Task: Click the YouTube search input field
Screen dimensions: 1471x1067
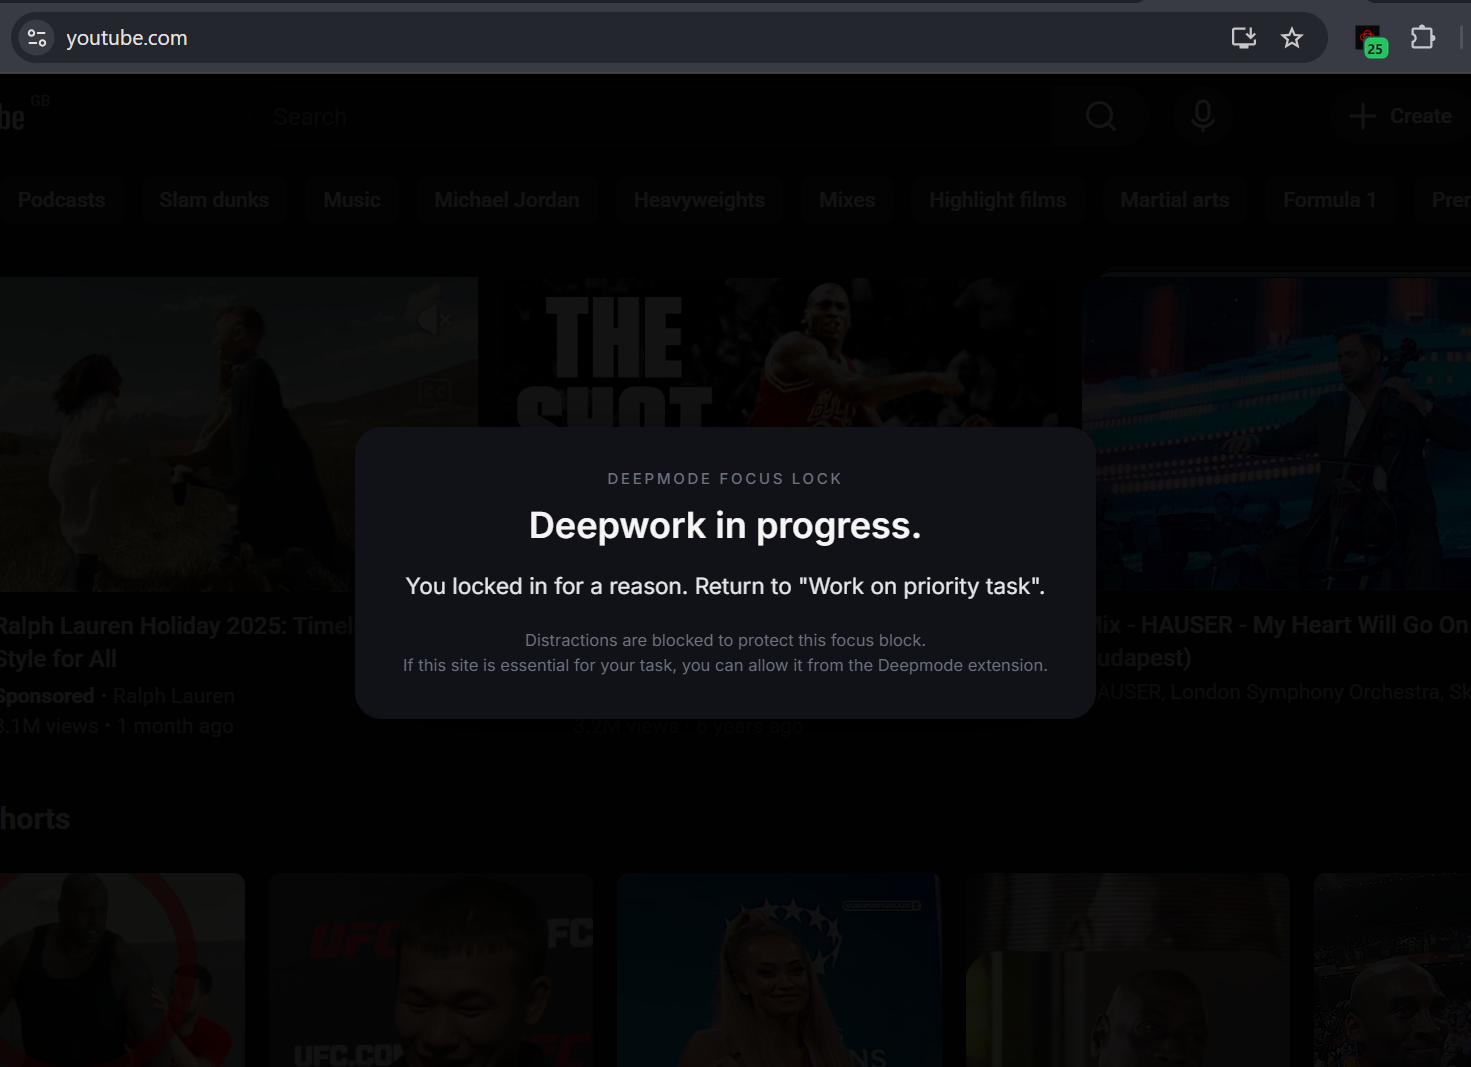Action: click(650, 117)
